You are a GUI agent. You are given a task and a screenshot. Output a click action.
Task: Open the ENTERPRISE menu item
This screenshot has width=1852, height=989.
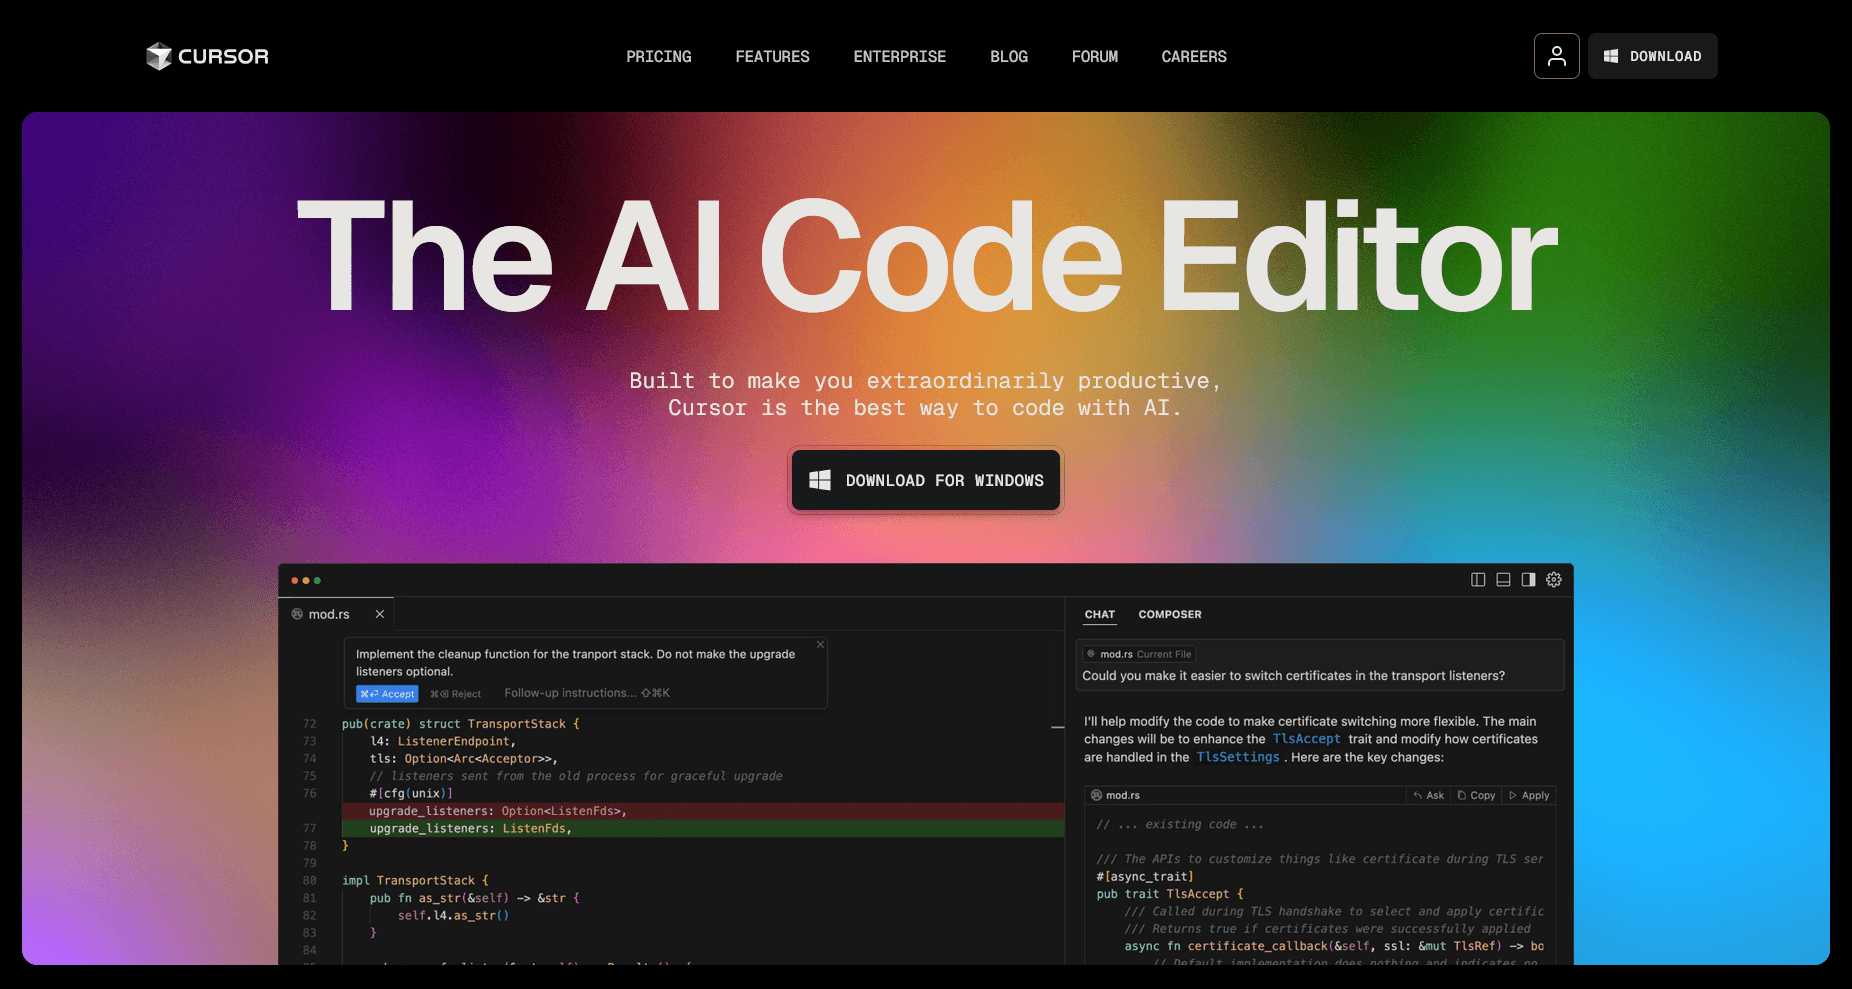coord(899,56)
